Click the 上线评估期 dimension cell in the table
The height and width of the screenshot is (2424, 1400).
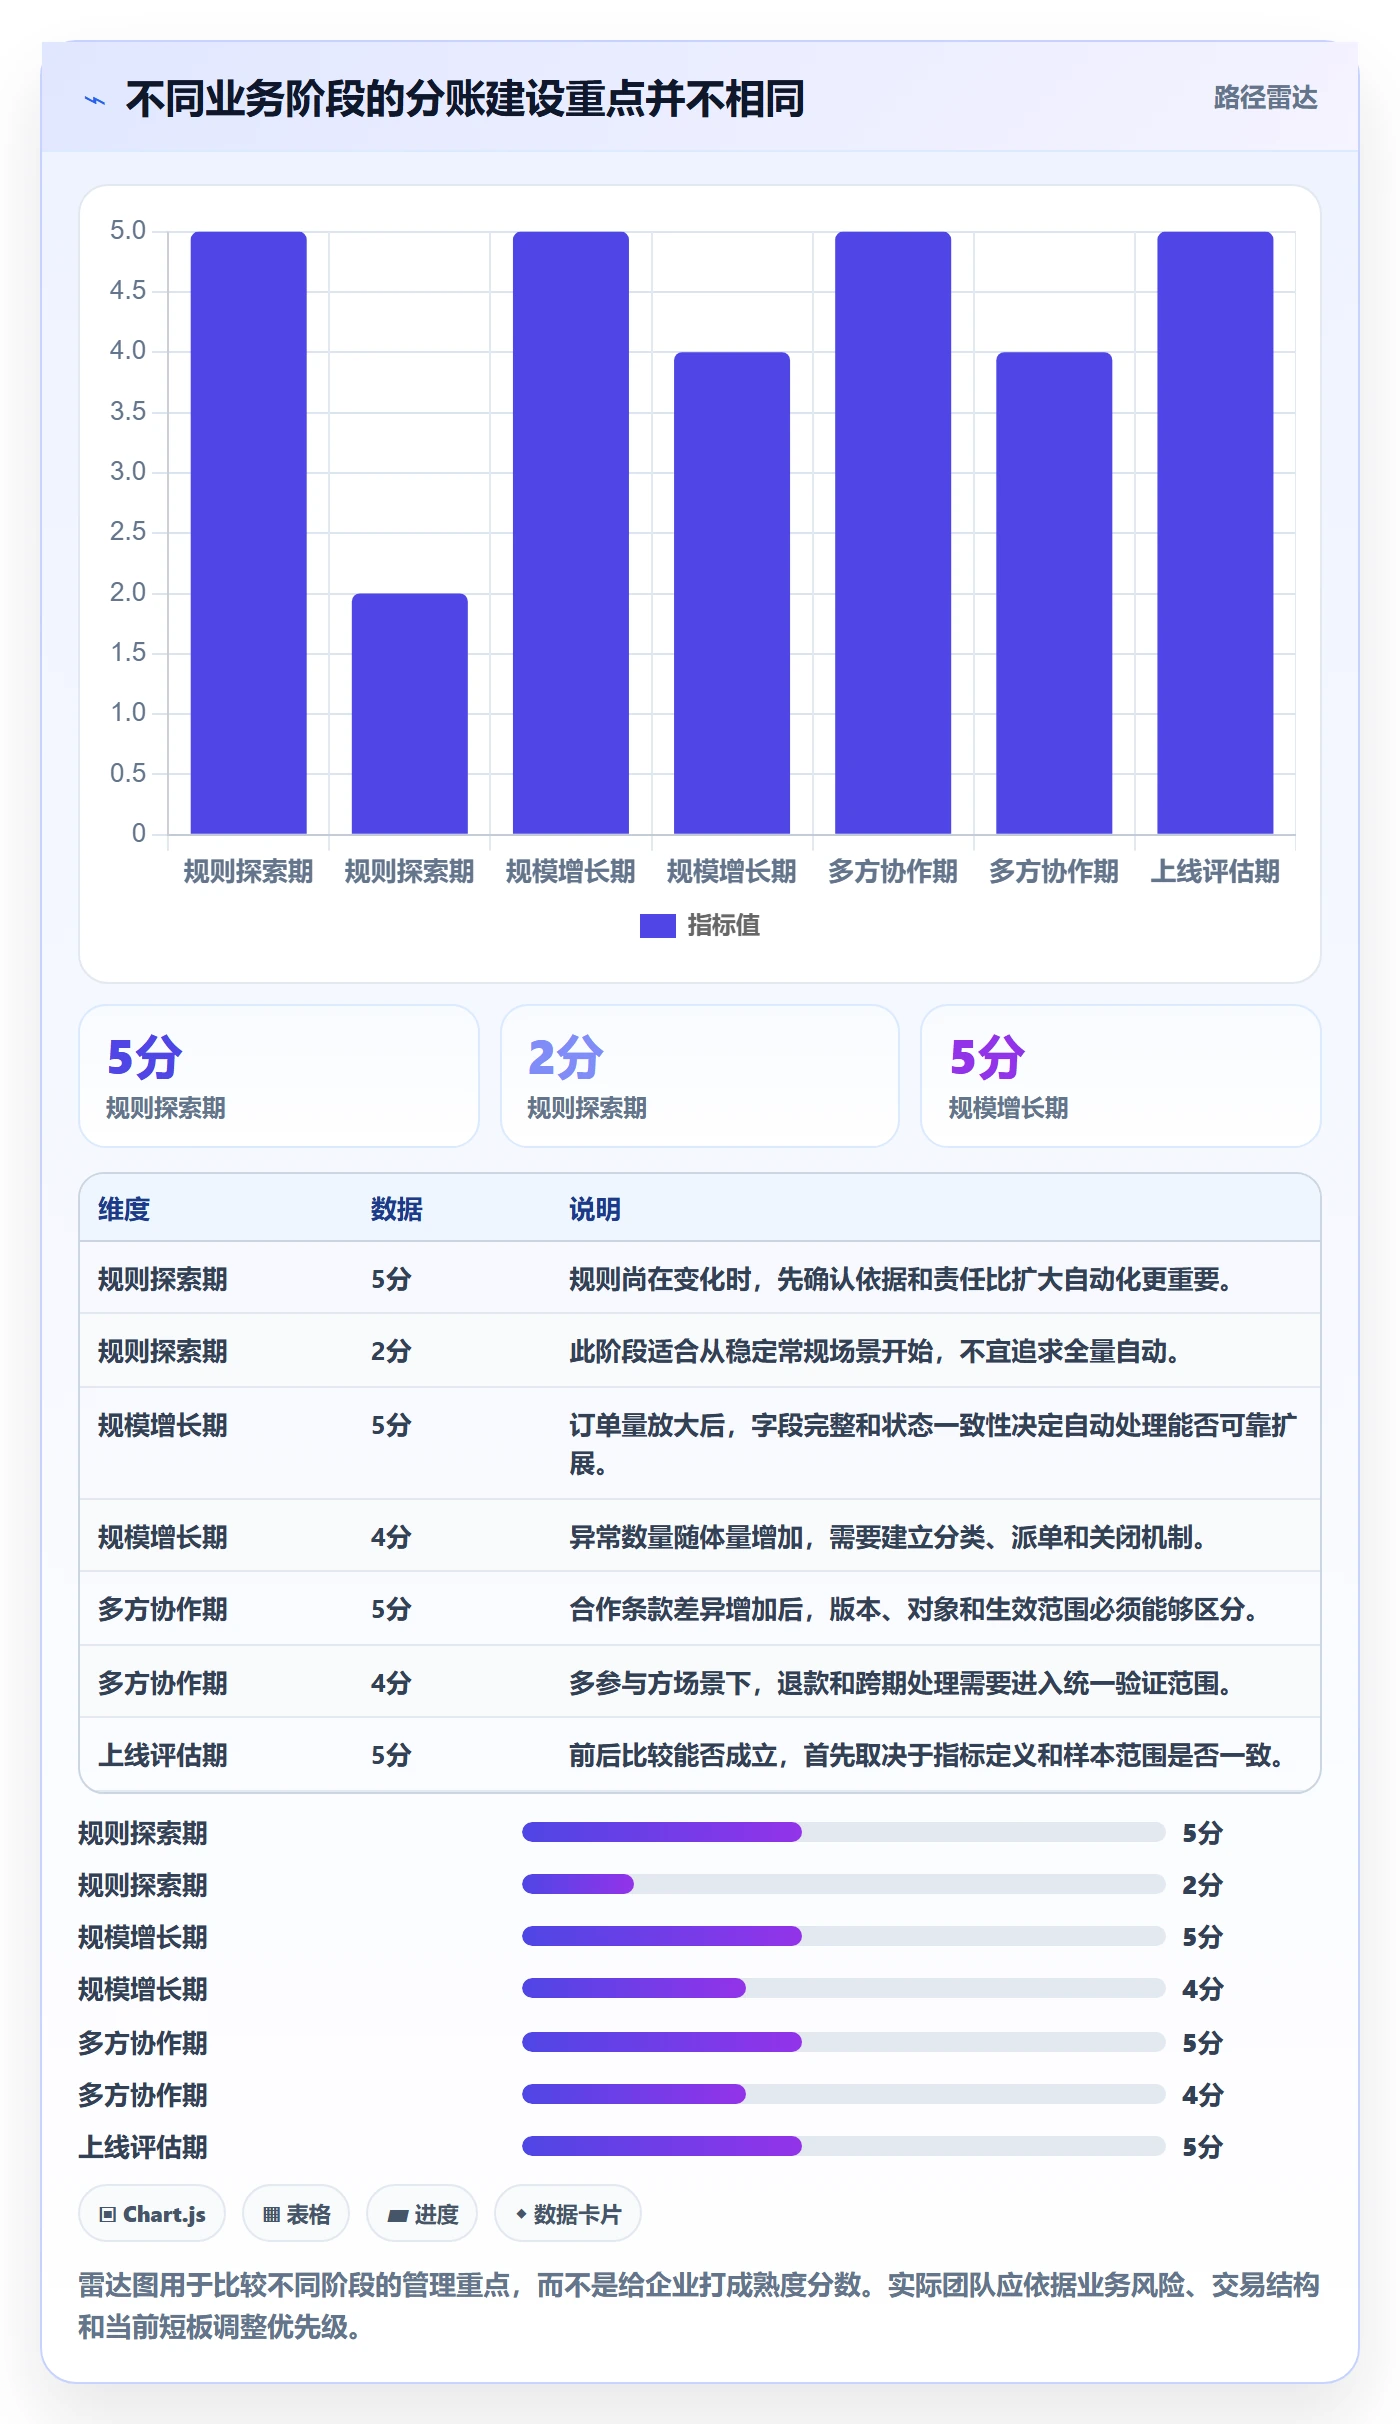coord(163,1756)
